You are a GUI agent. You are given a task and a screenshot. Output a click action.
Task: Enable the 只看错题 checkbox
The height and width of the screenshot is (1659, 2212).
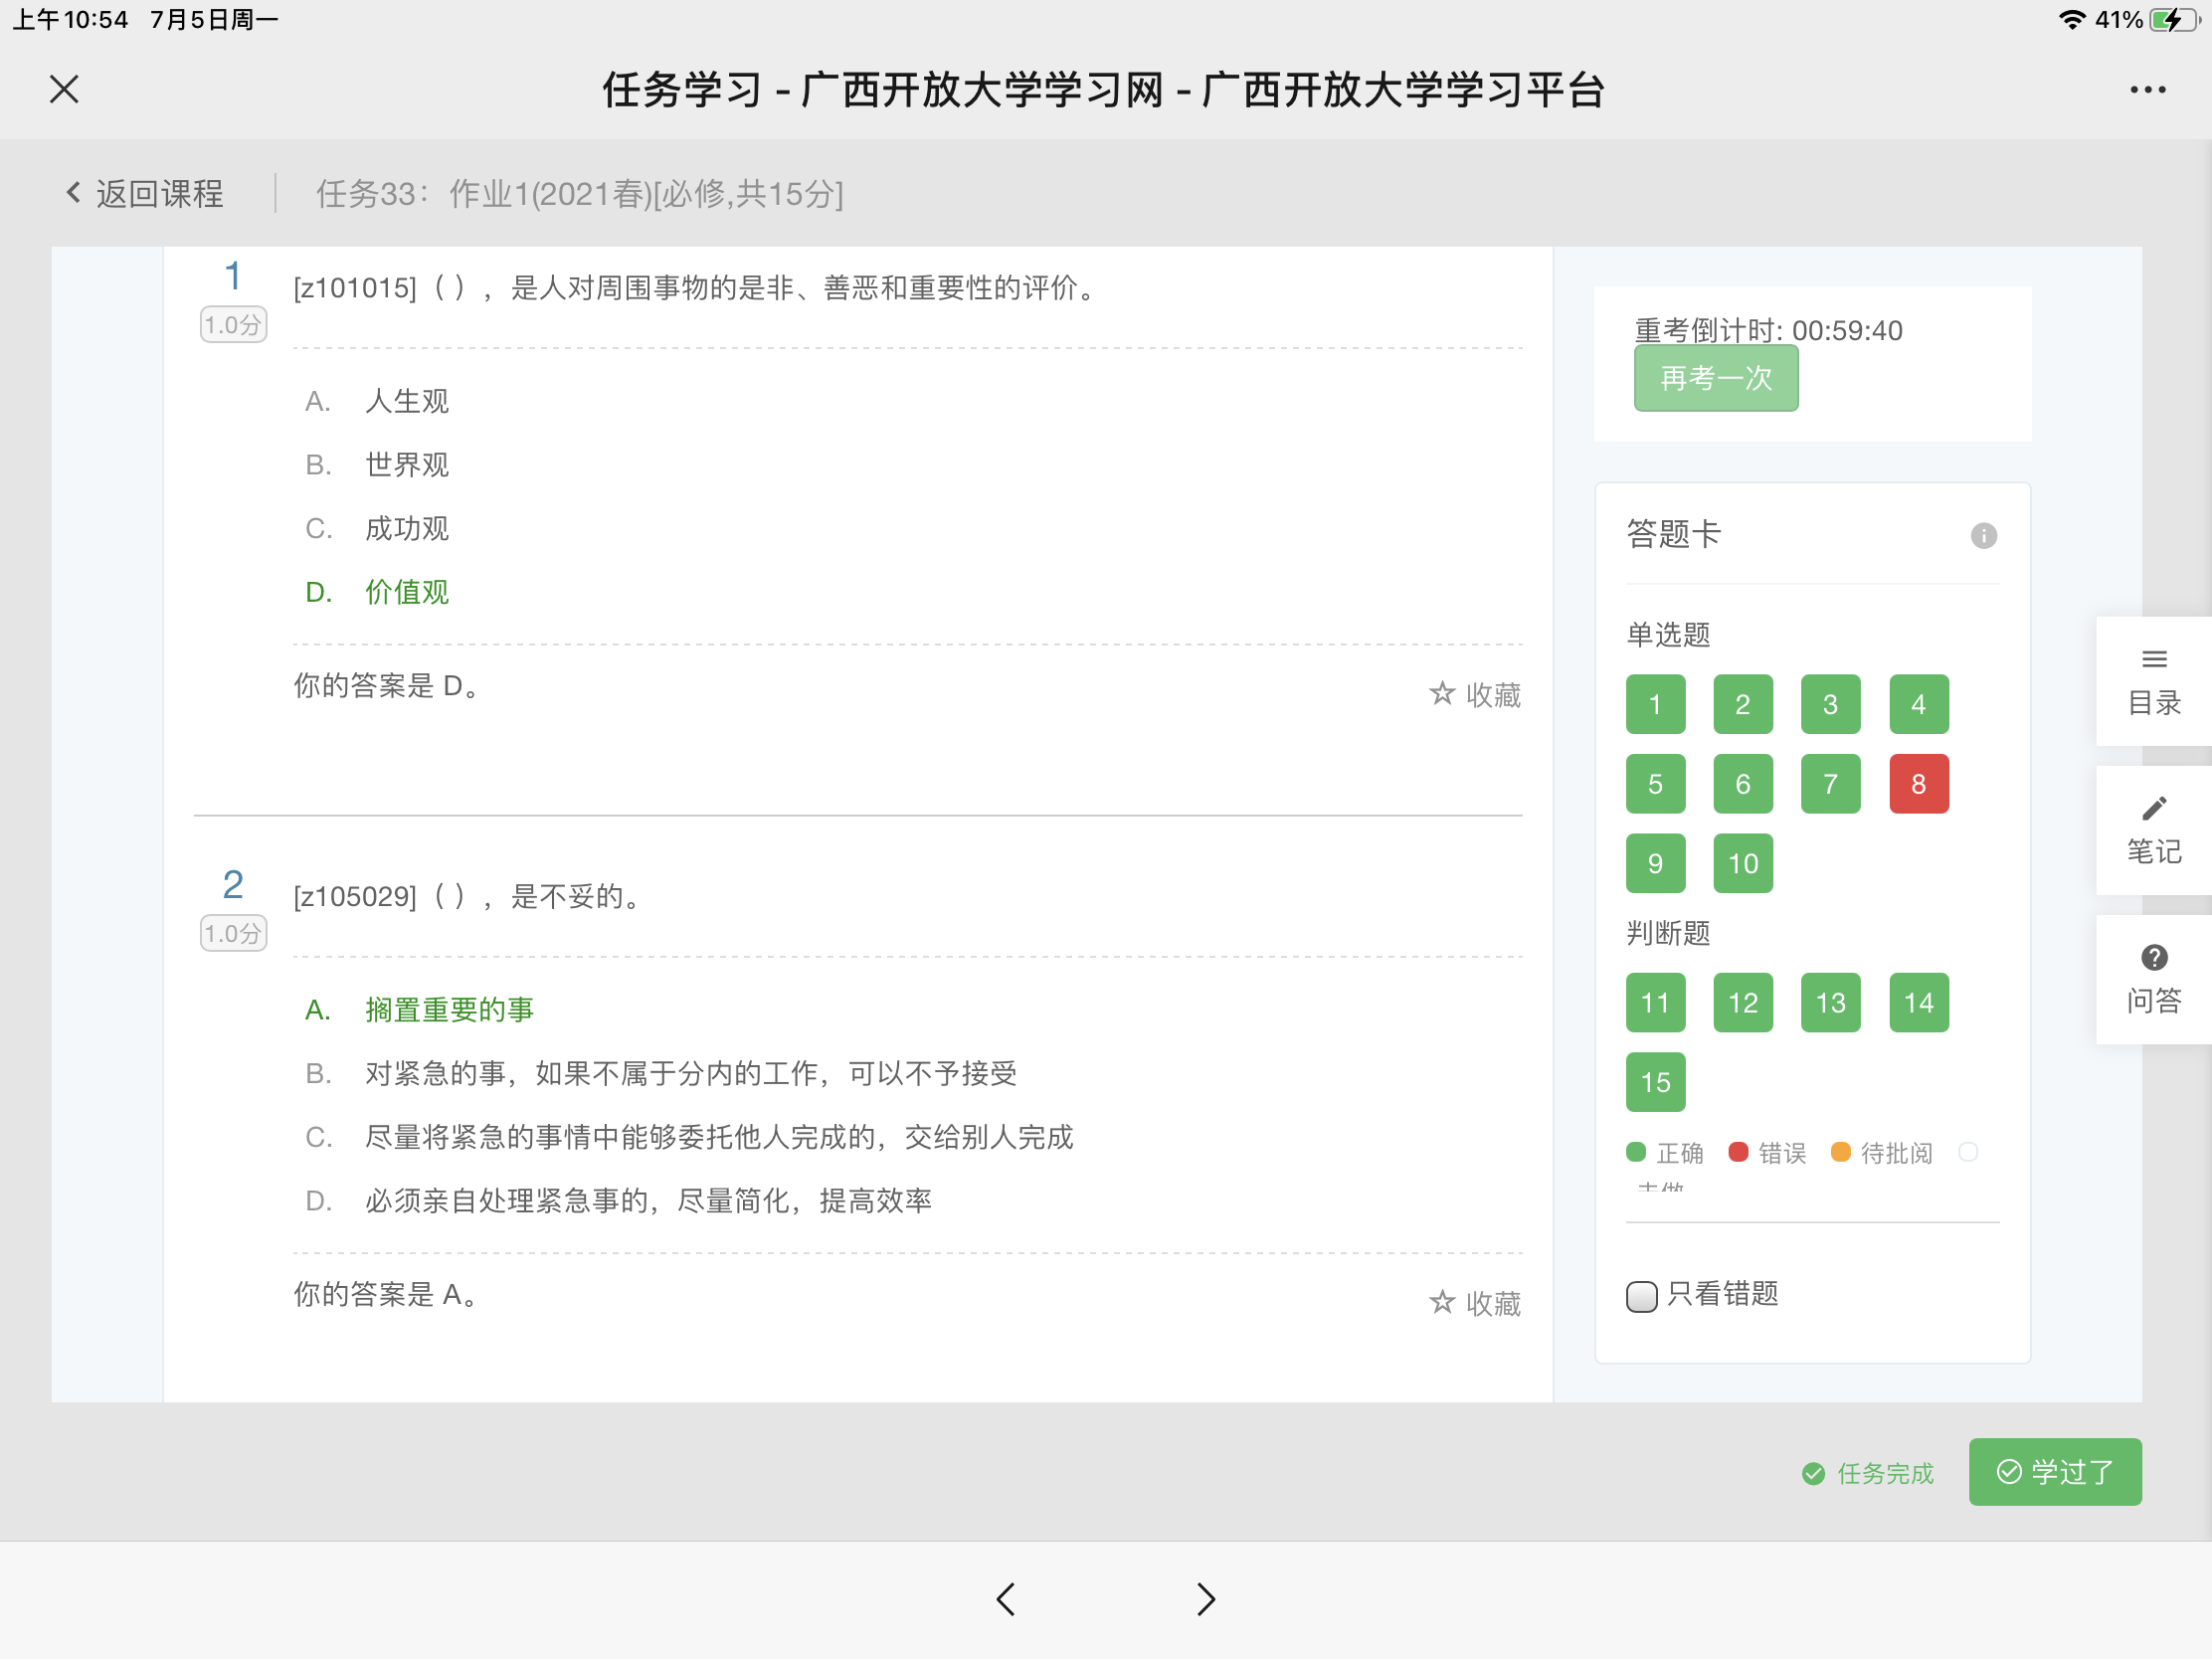[x=1641, y=1296]
